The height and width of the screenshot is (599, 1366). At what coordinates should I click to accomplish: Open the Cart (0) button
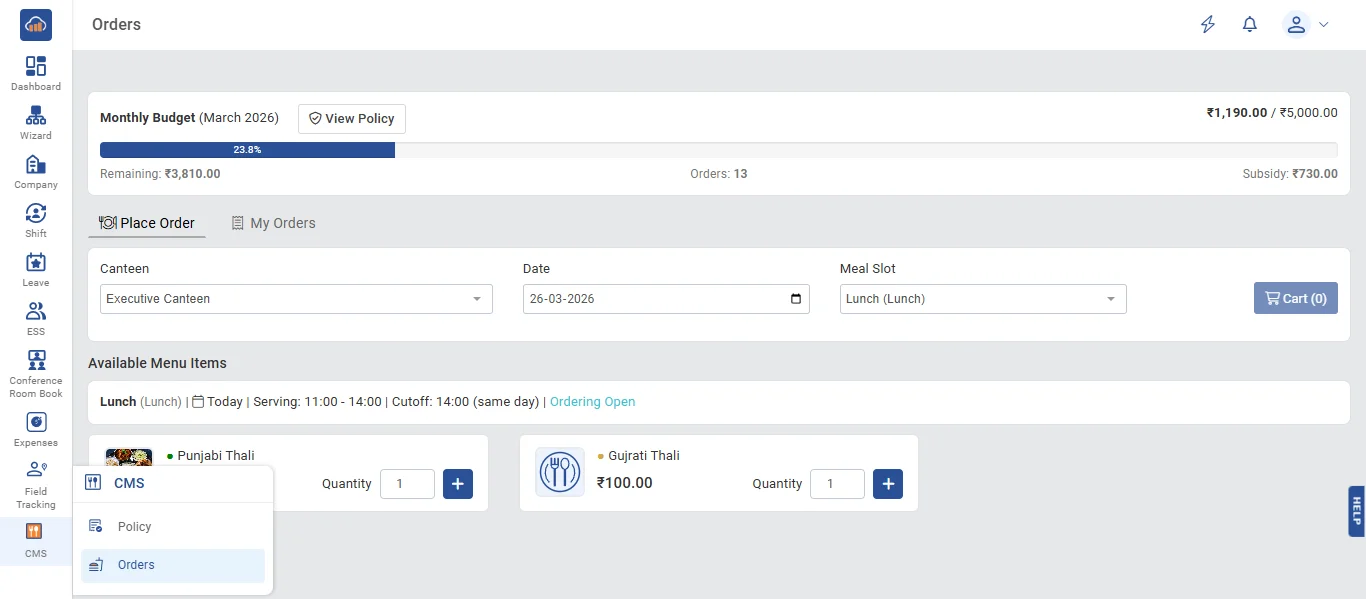1296,298
